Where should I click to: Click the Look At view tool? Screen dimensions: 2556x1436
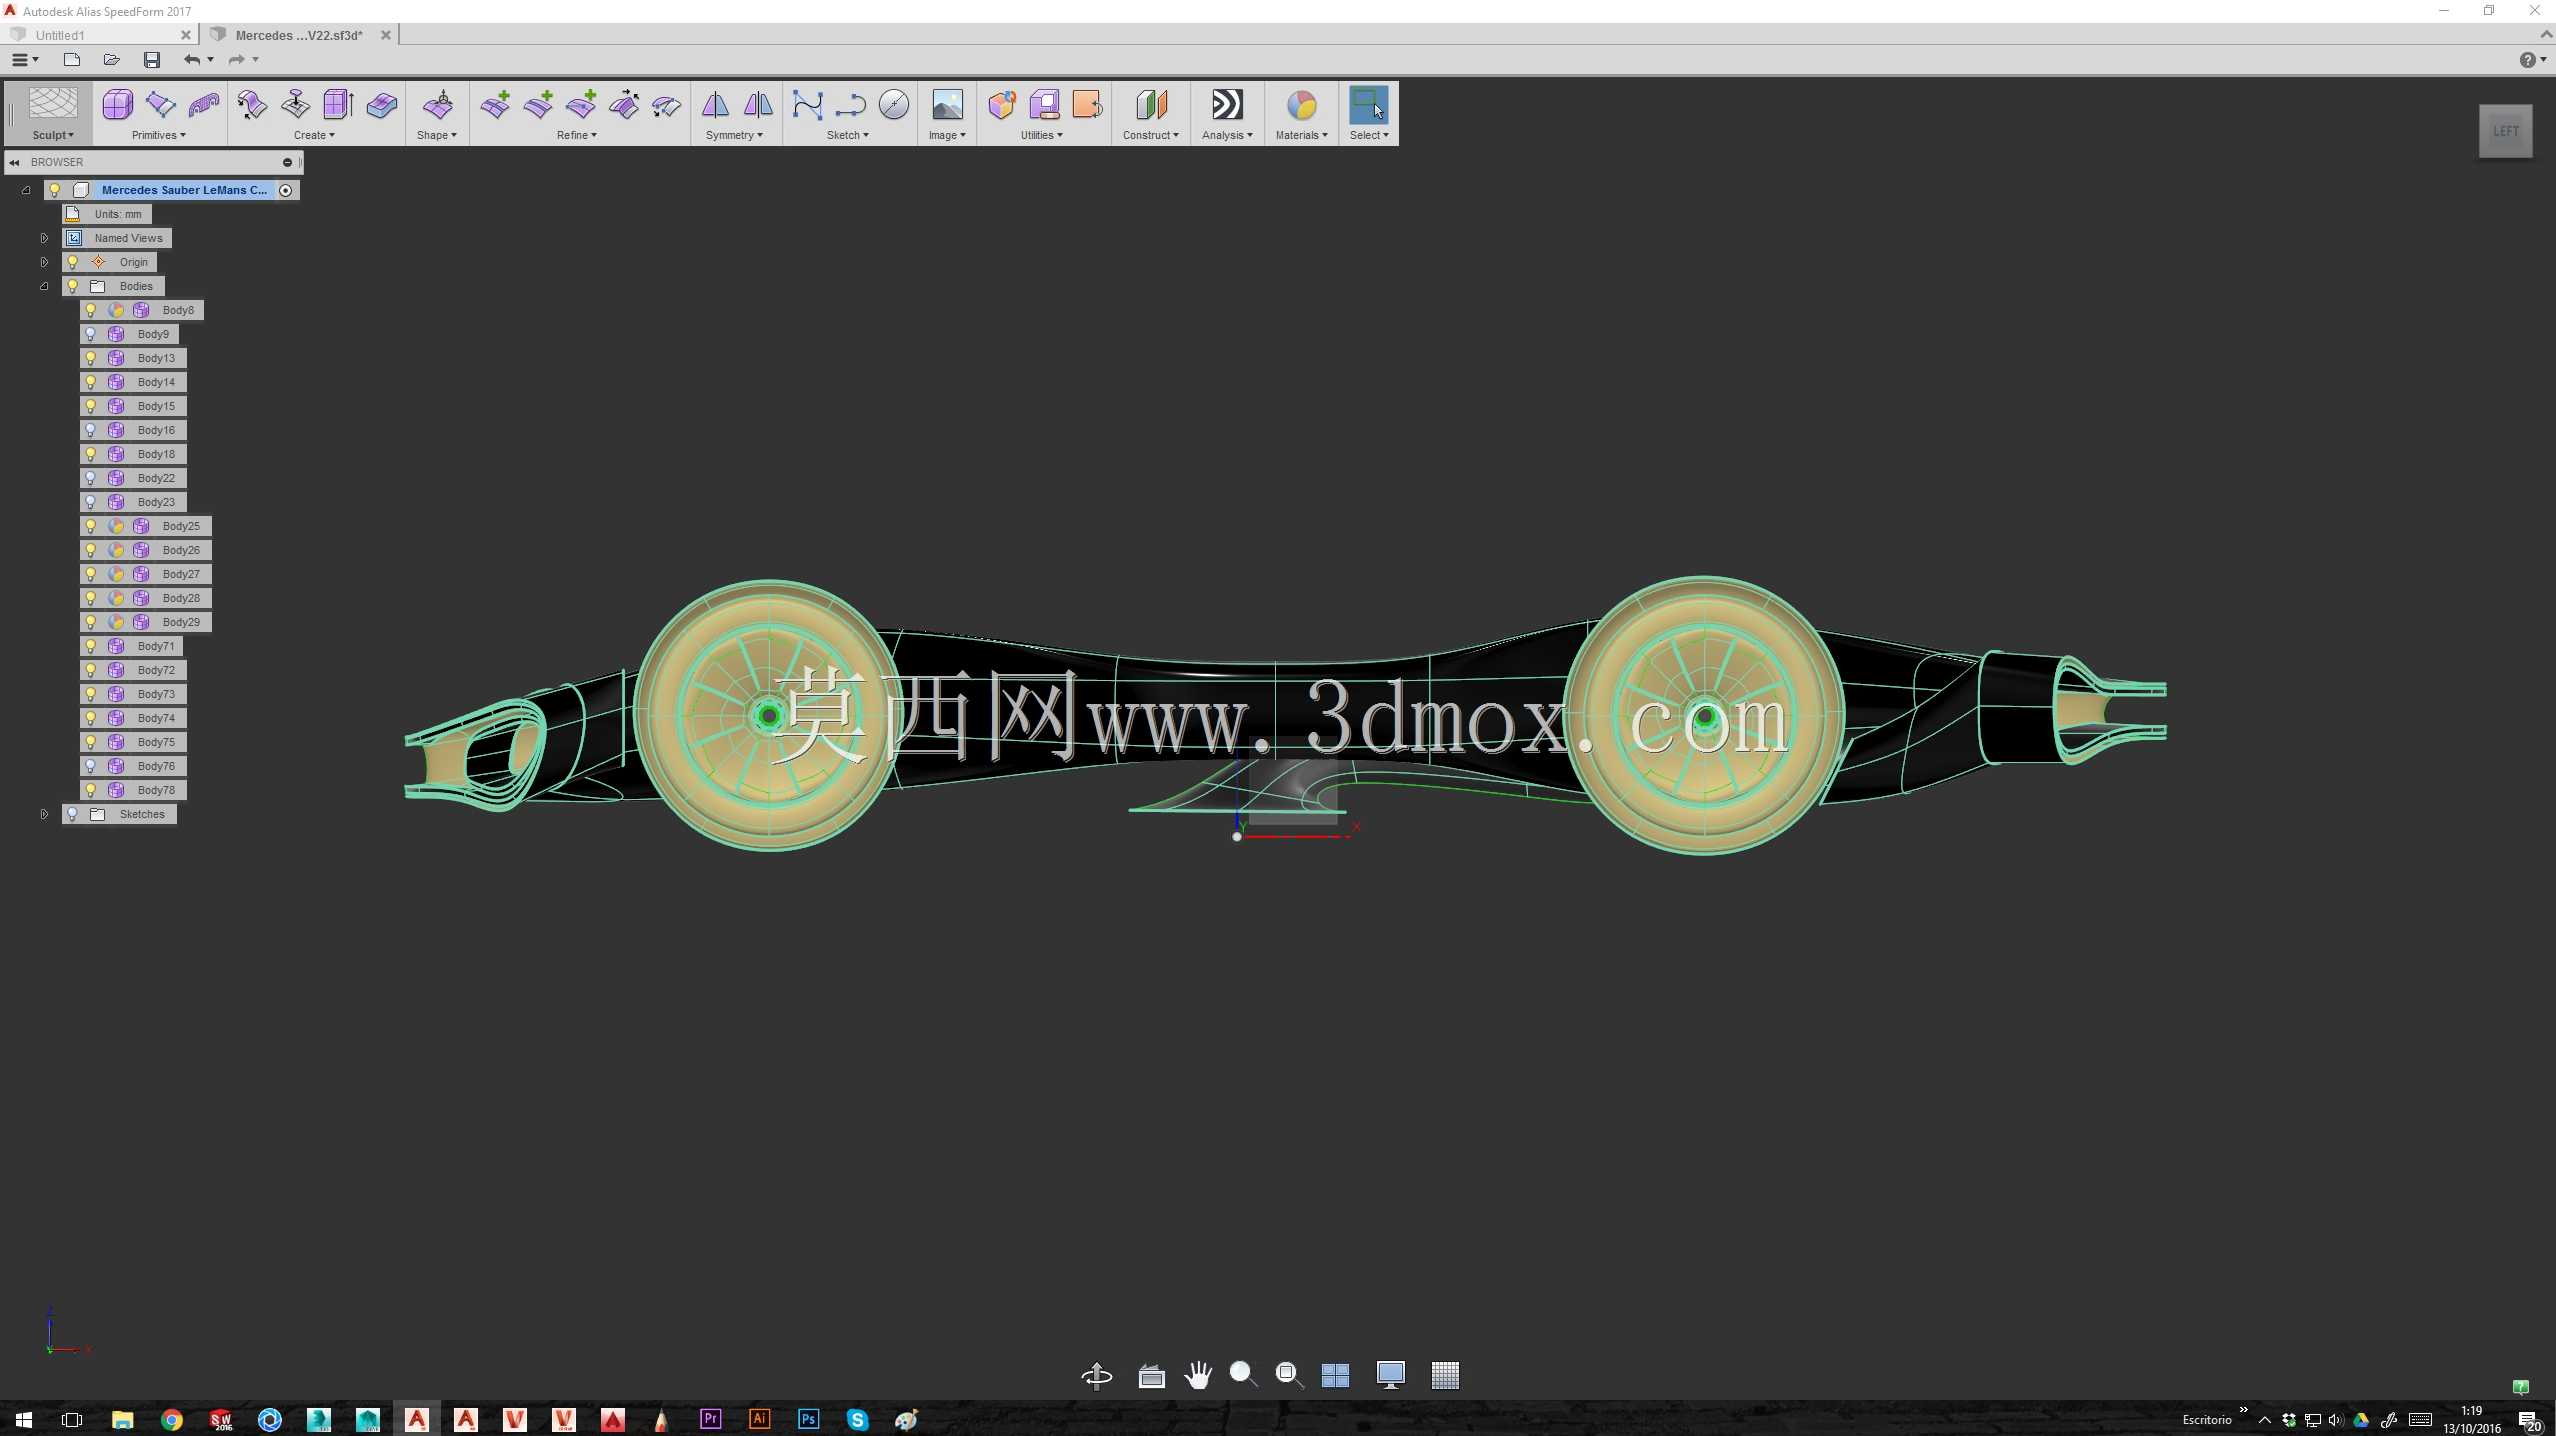pos(1151,1376)
